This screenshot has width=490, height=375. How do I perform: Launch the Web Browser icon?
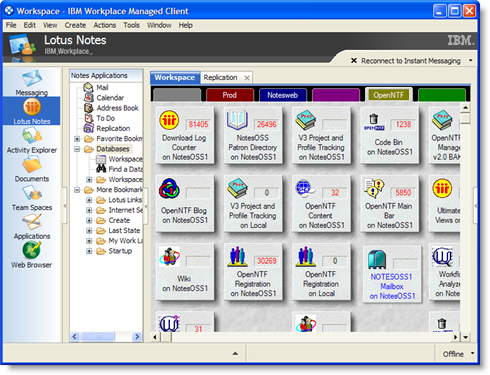(32, 255)
